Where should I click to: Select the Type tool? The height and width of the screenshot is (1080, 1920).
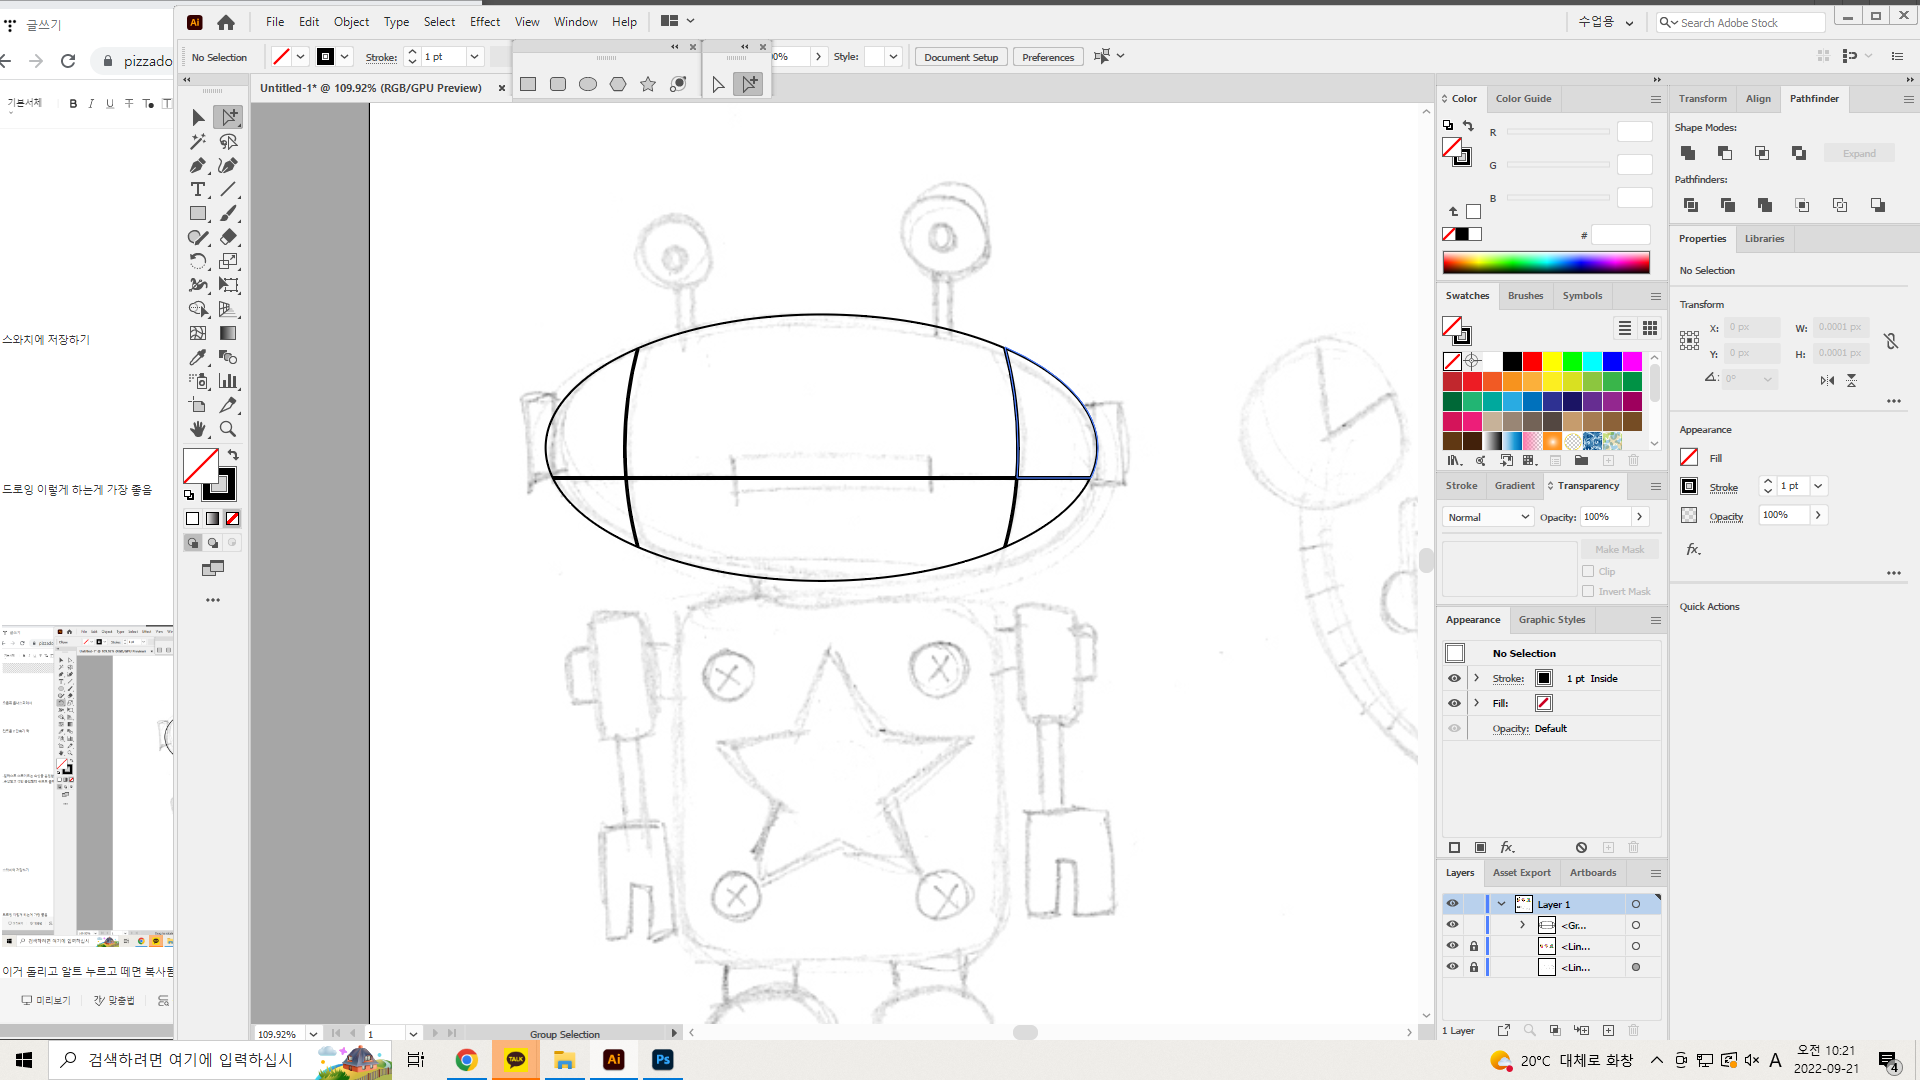(x=198, y=190)
